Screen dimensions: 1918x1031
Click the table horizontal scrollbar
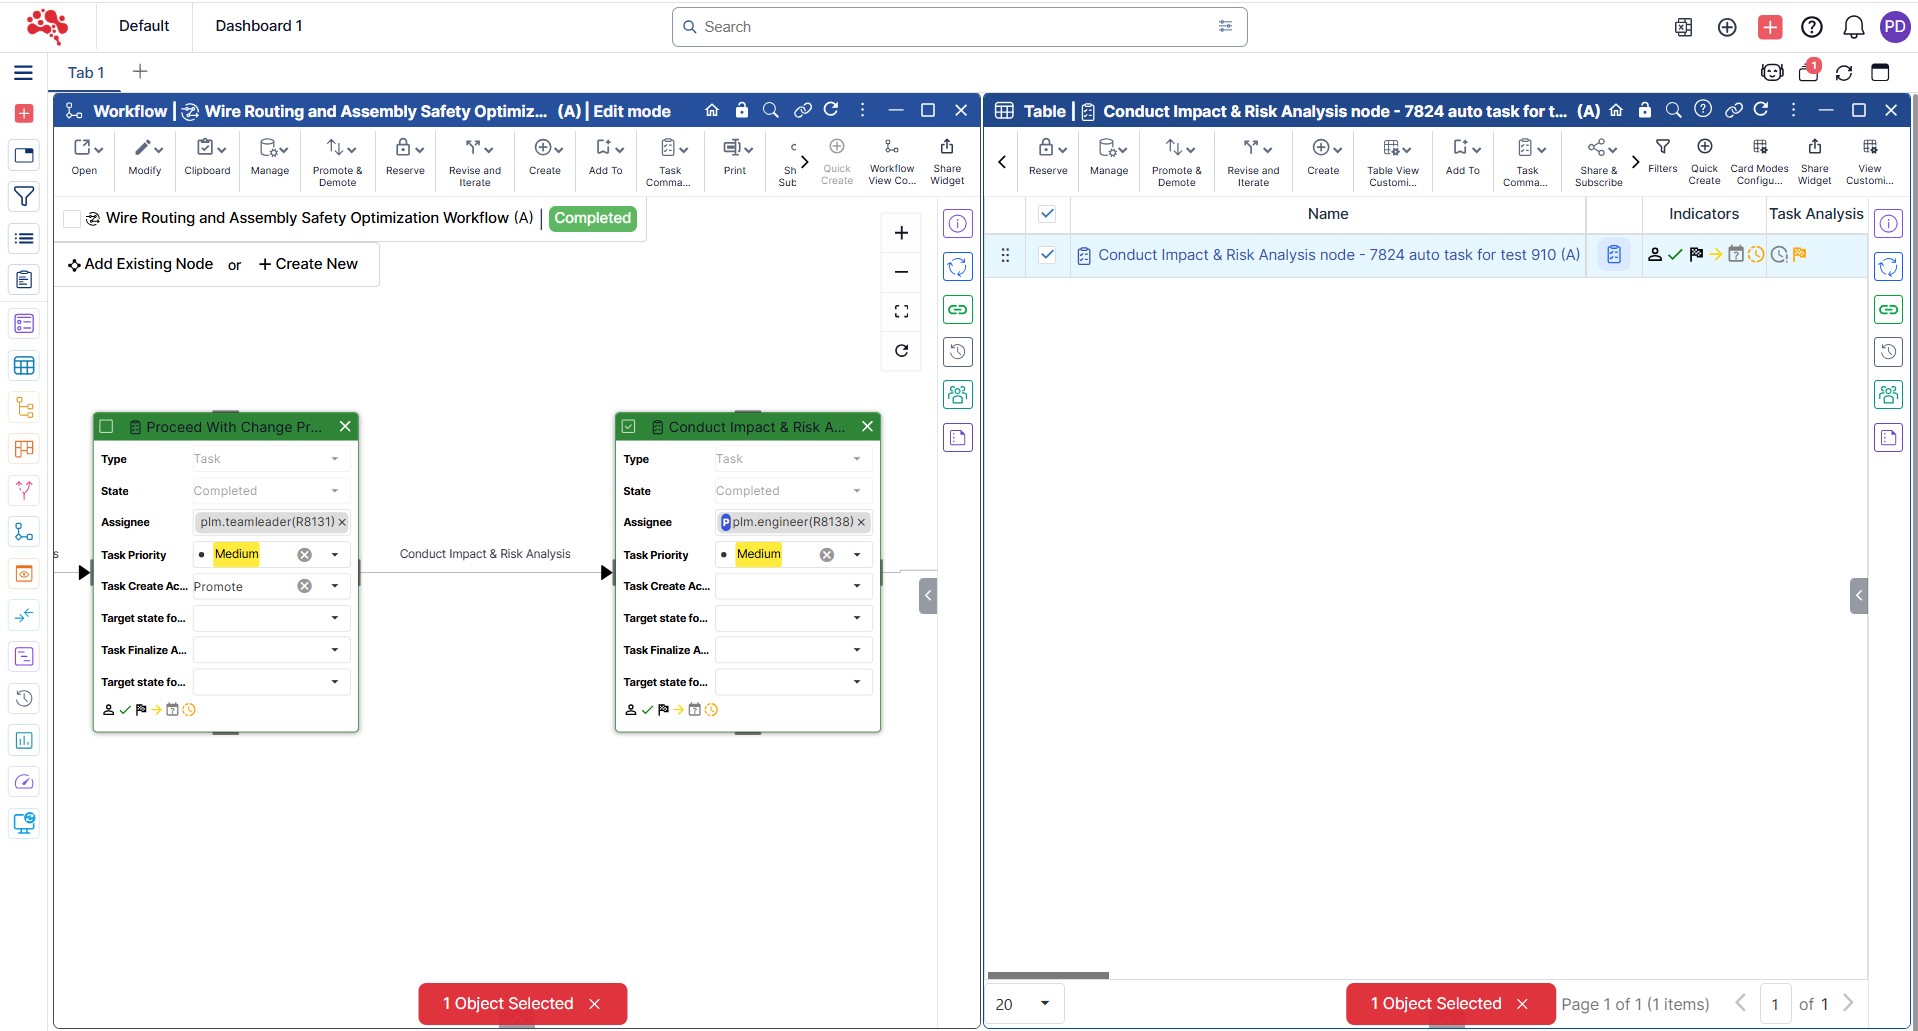(1048, 975)
